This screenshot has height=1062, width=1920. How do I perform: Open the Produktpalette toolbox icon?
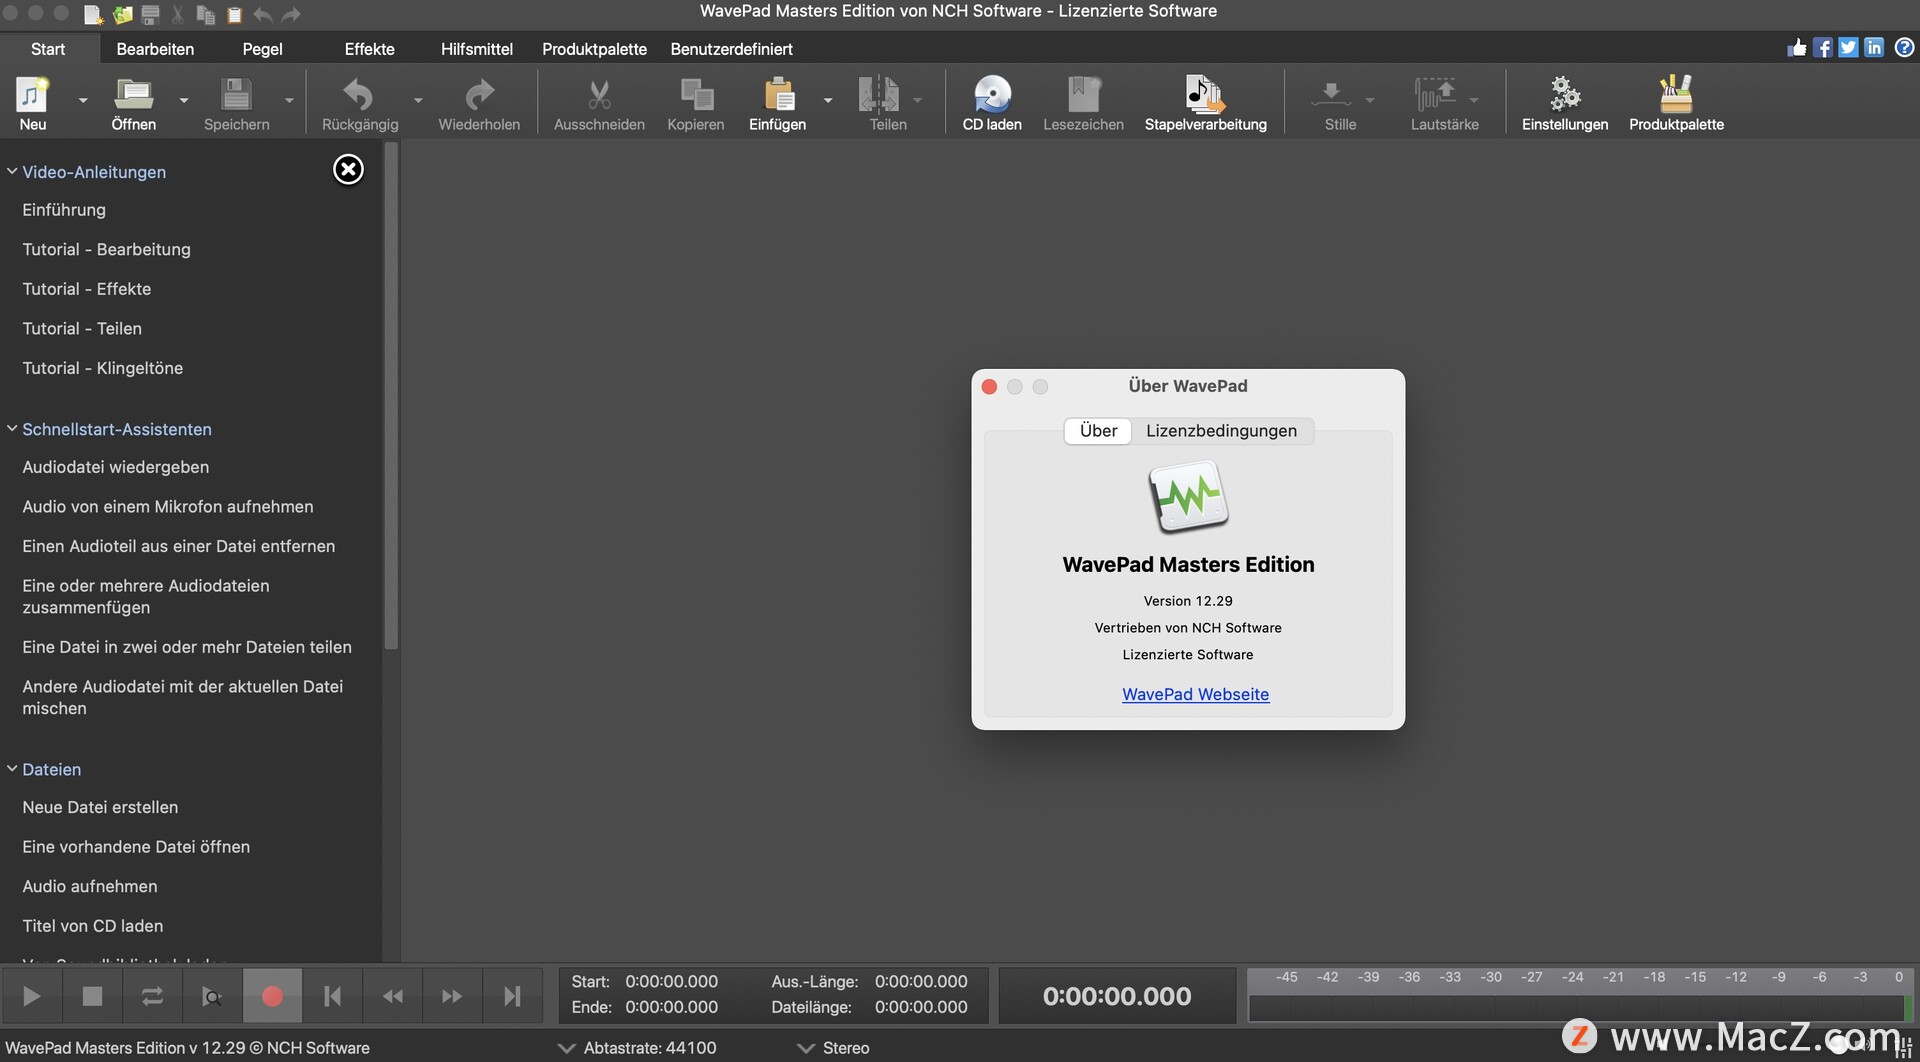1676,94
